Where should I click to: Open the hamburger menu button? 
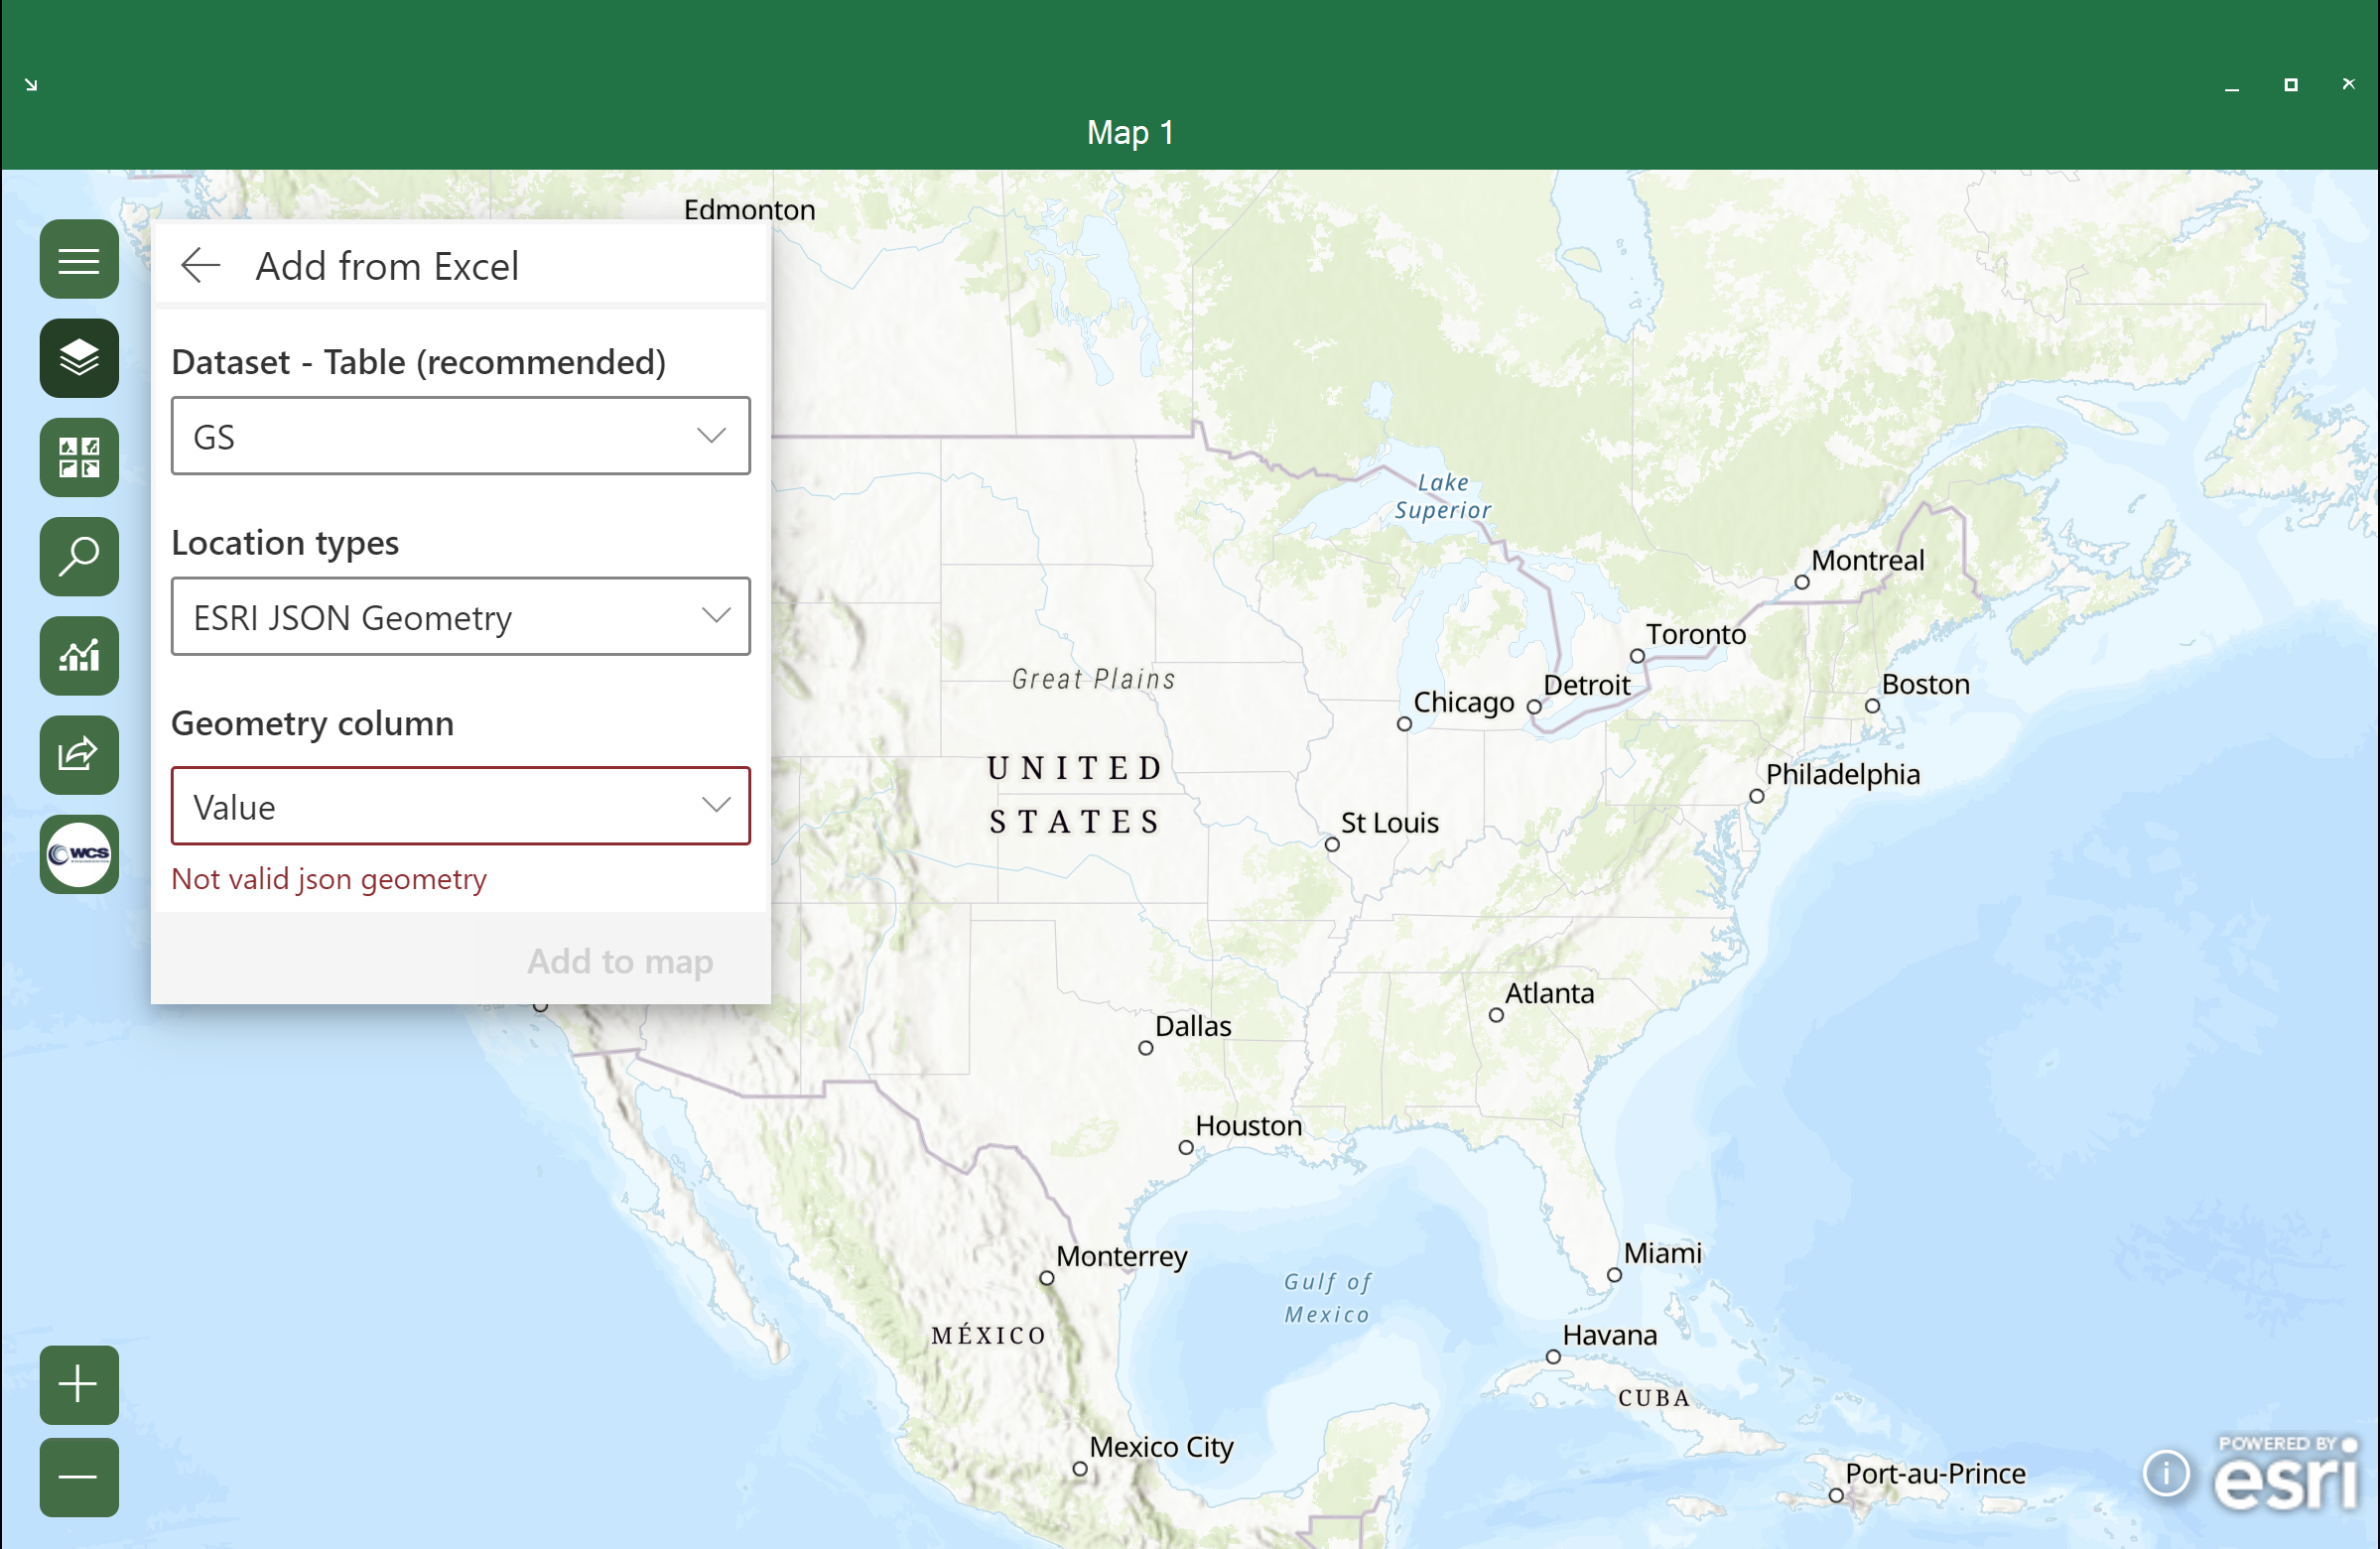click(x=79, y=261)
